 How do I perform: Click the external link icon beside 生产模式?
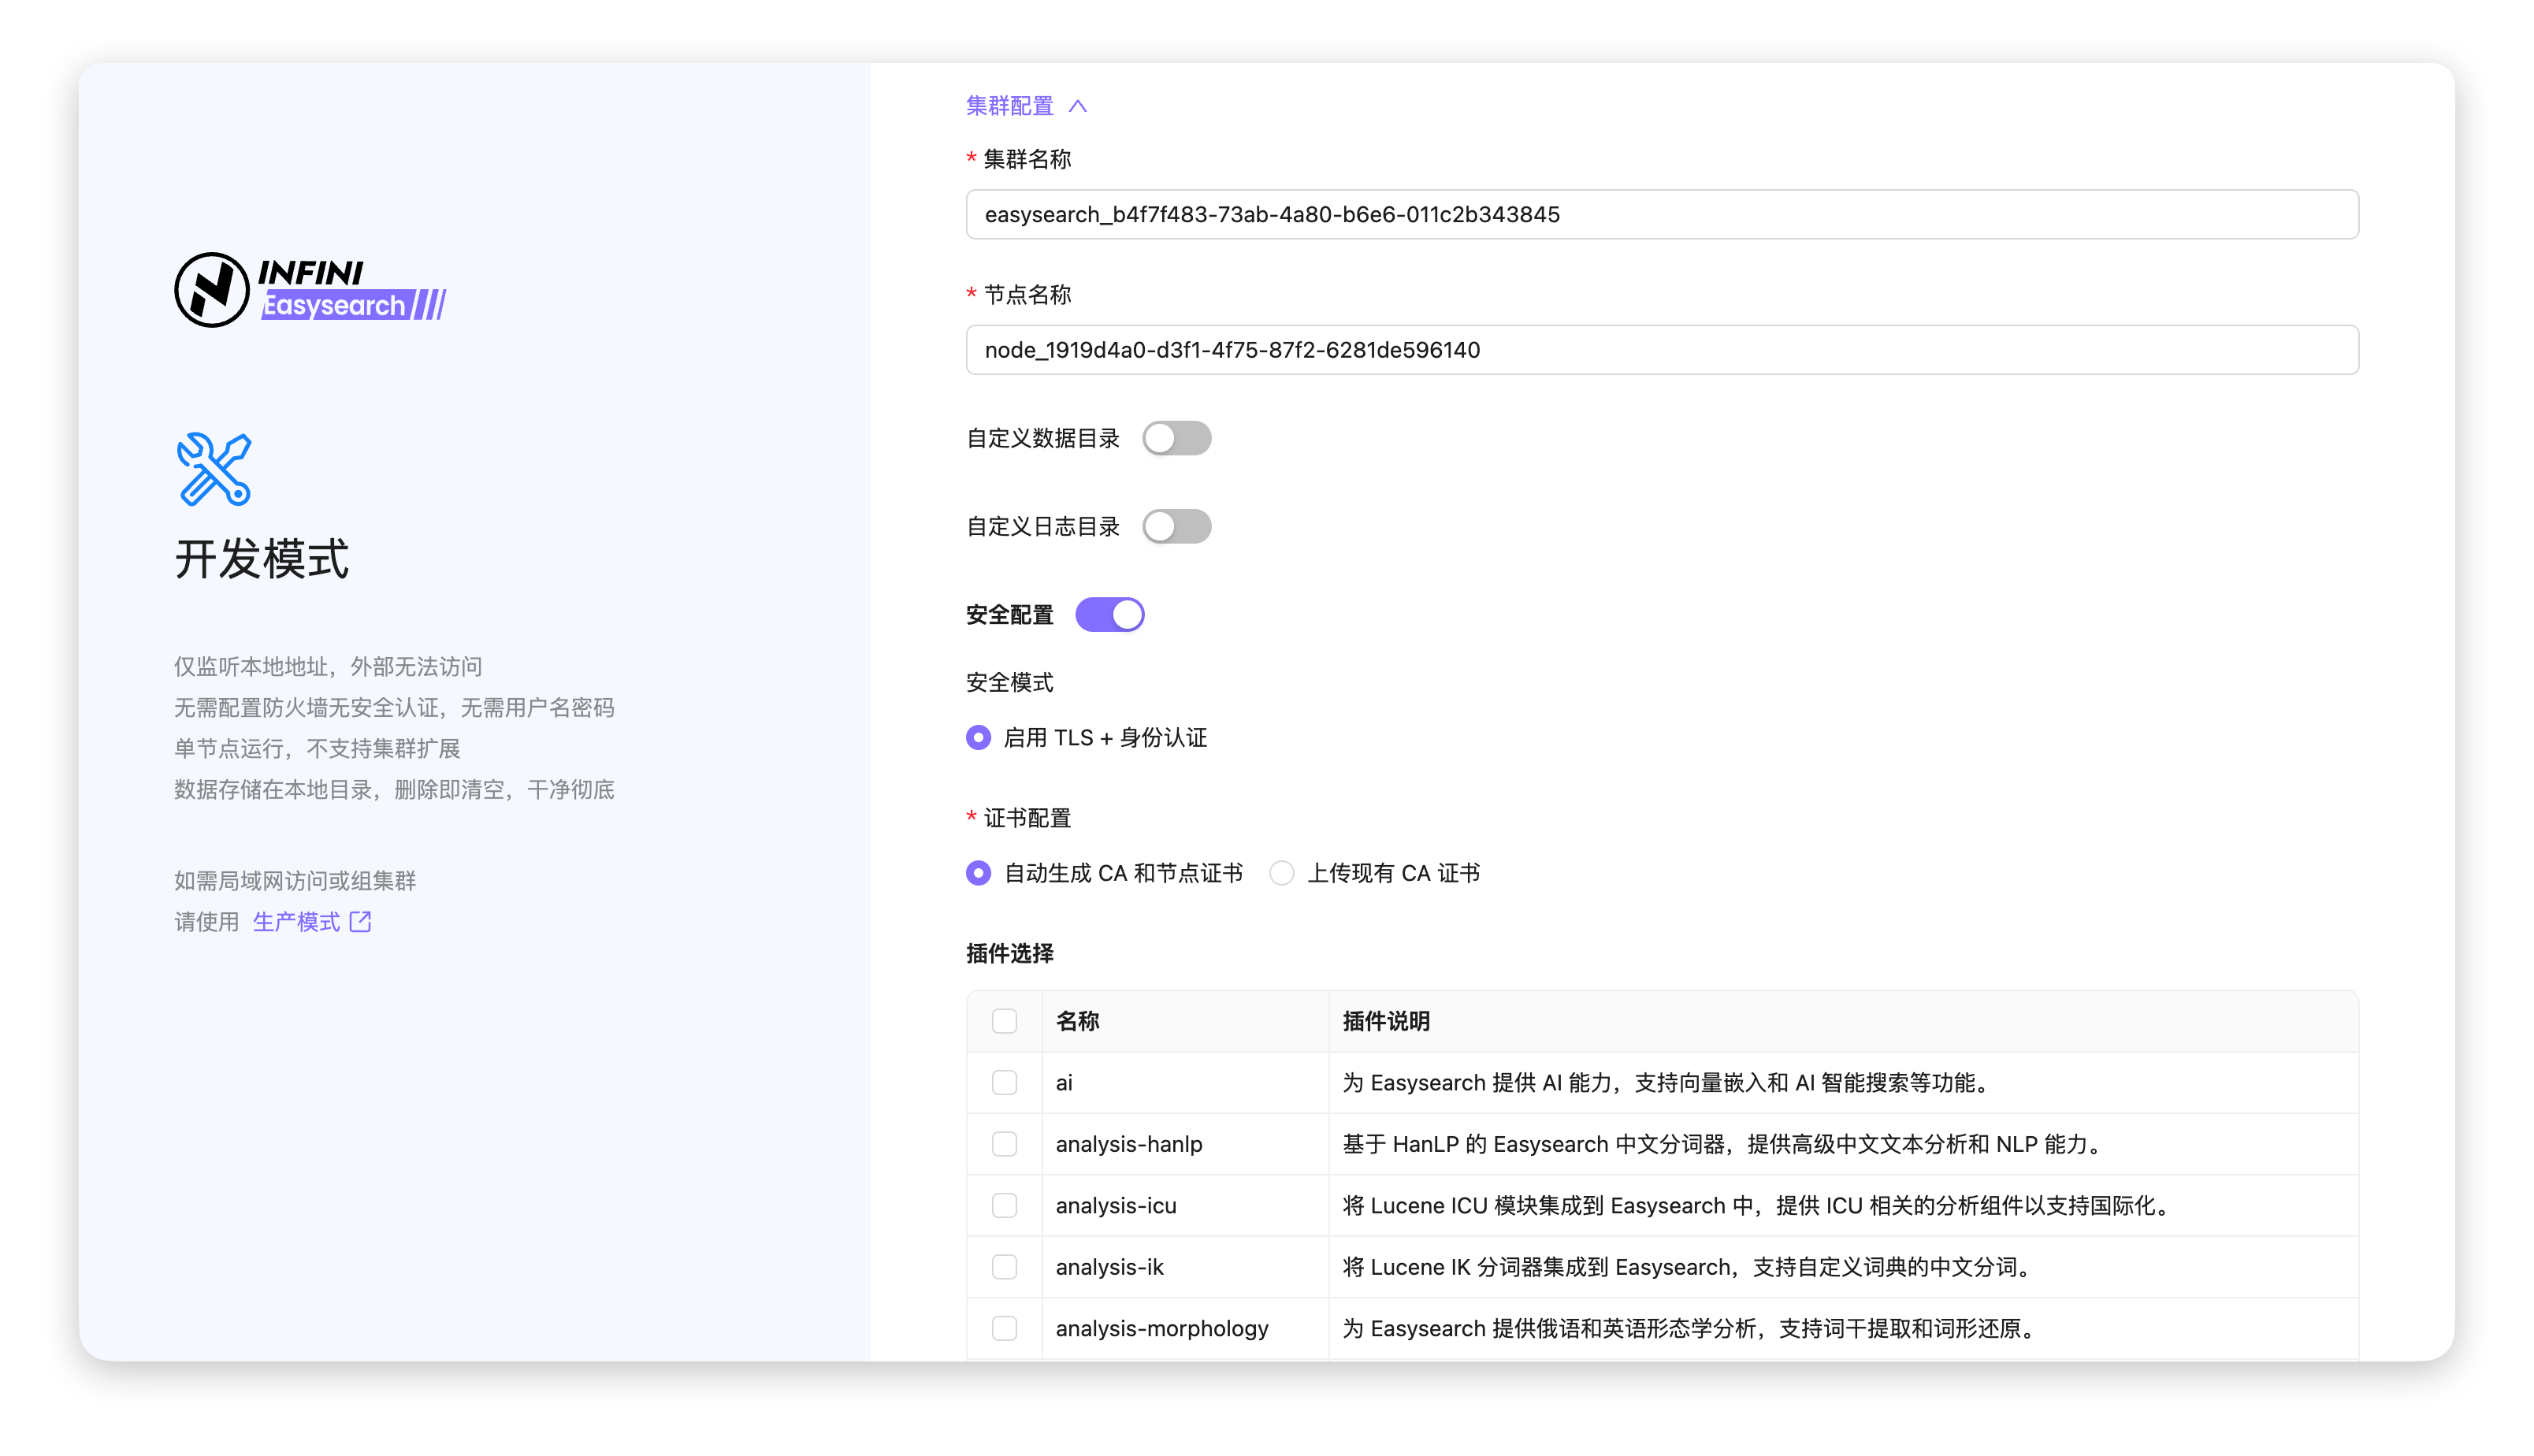[x=360, y=922]
